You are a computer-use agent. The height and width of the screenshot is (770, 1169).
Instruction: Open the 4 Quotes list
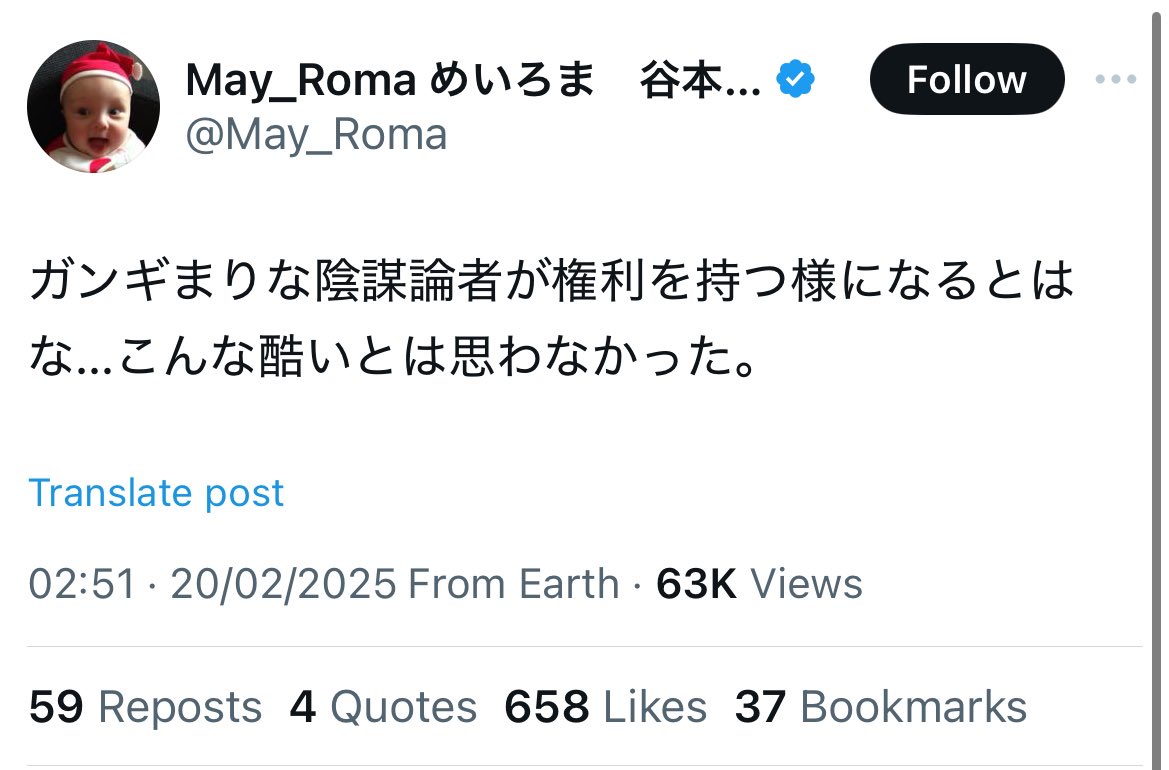[x=383, y=706]
